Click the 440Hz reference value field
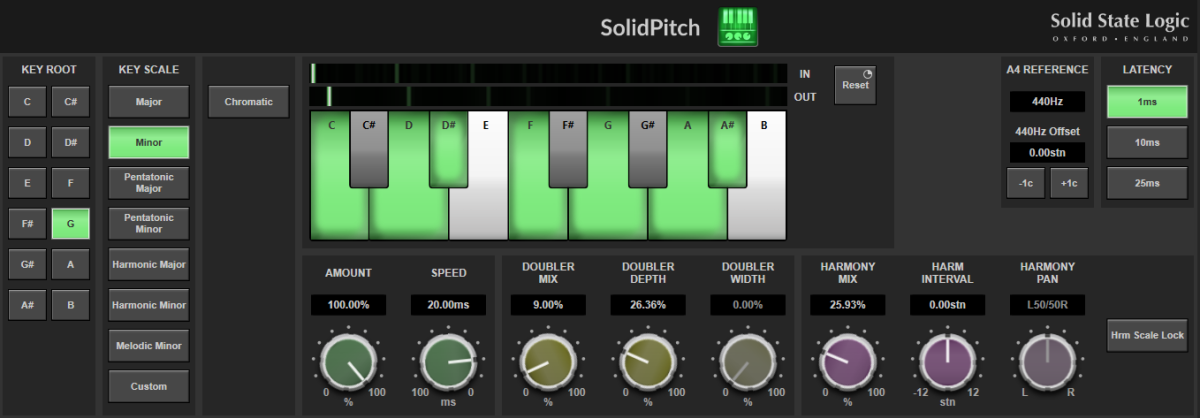 click(x=1047, y=102)
